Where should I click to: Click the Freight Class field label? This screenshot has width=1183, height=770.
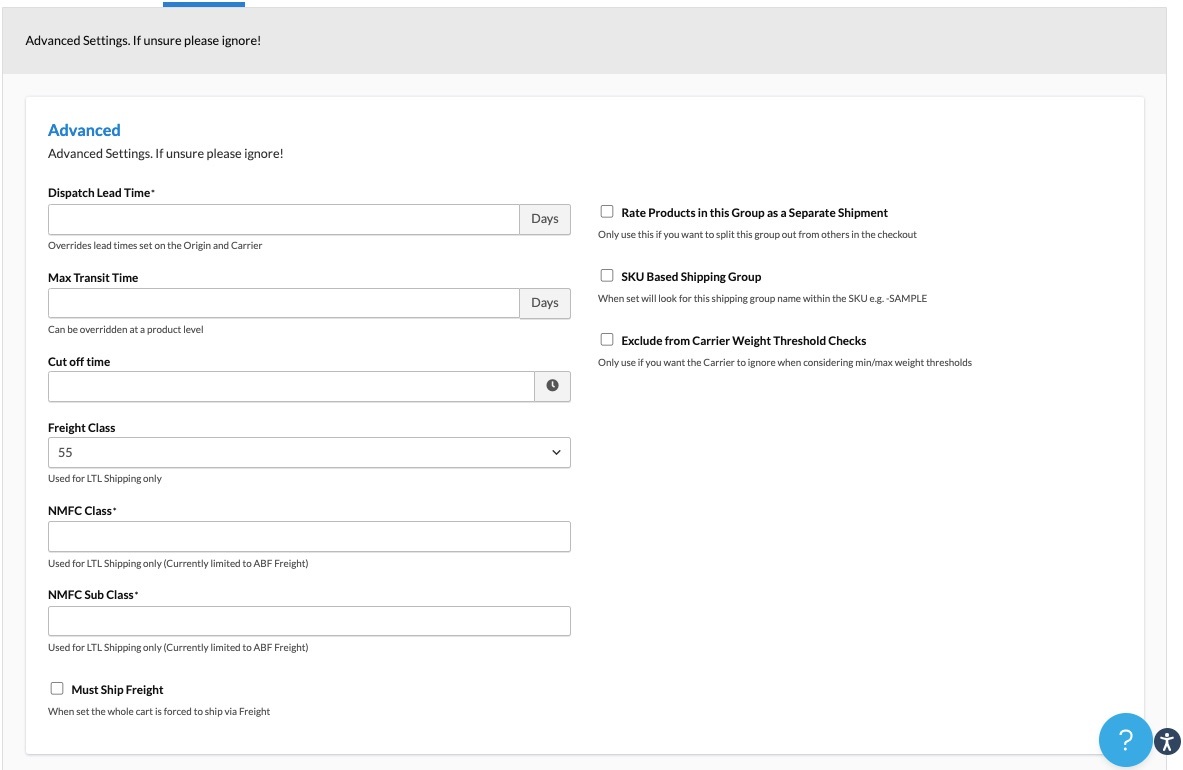point(82,428)
